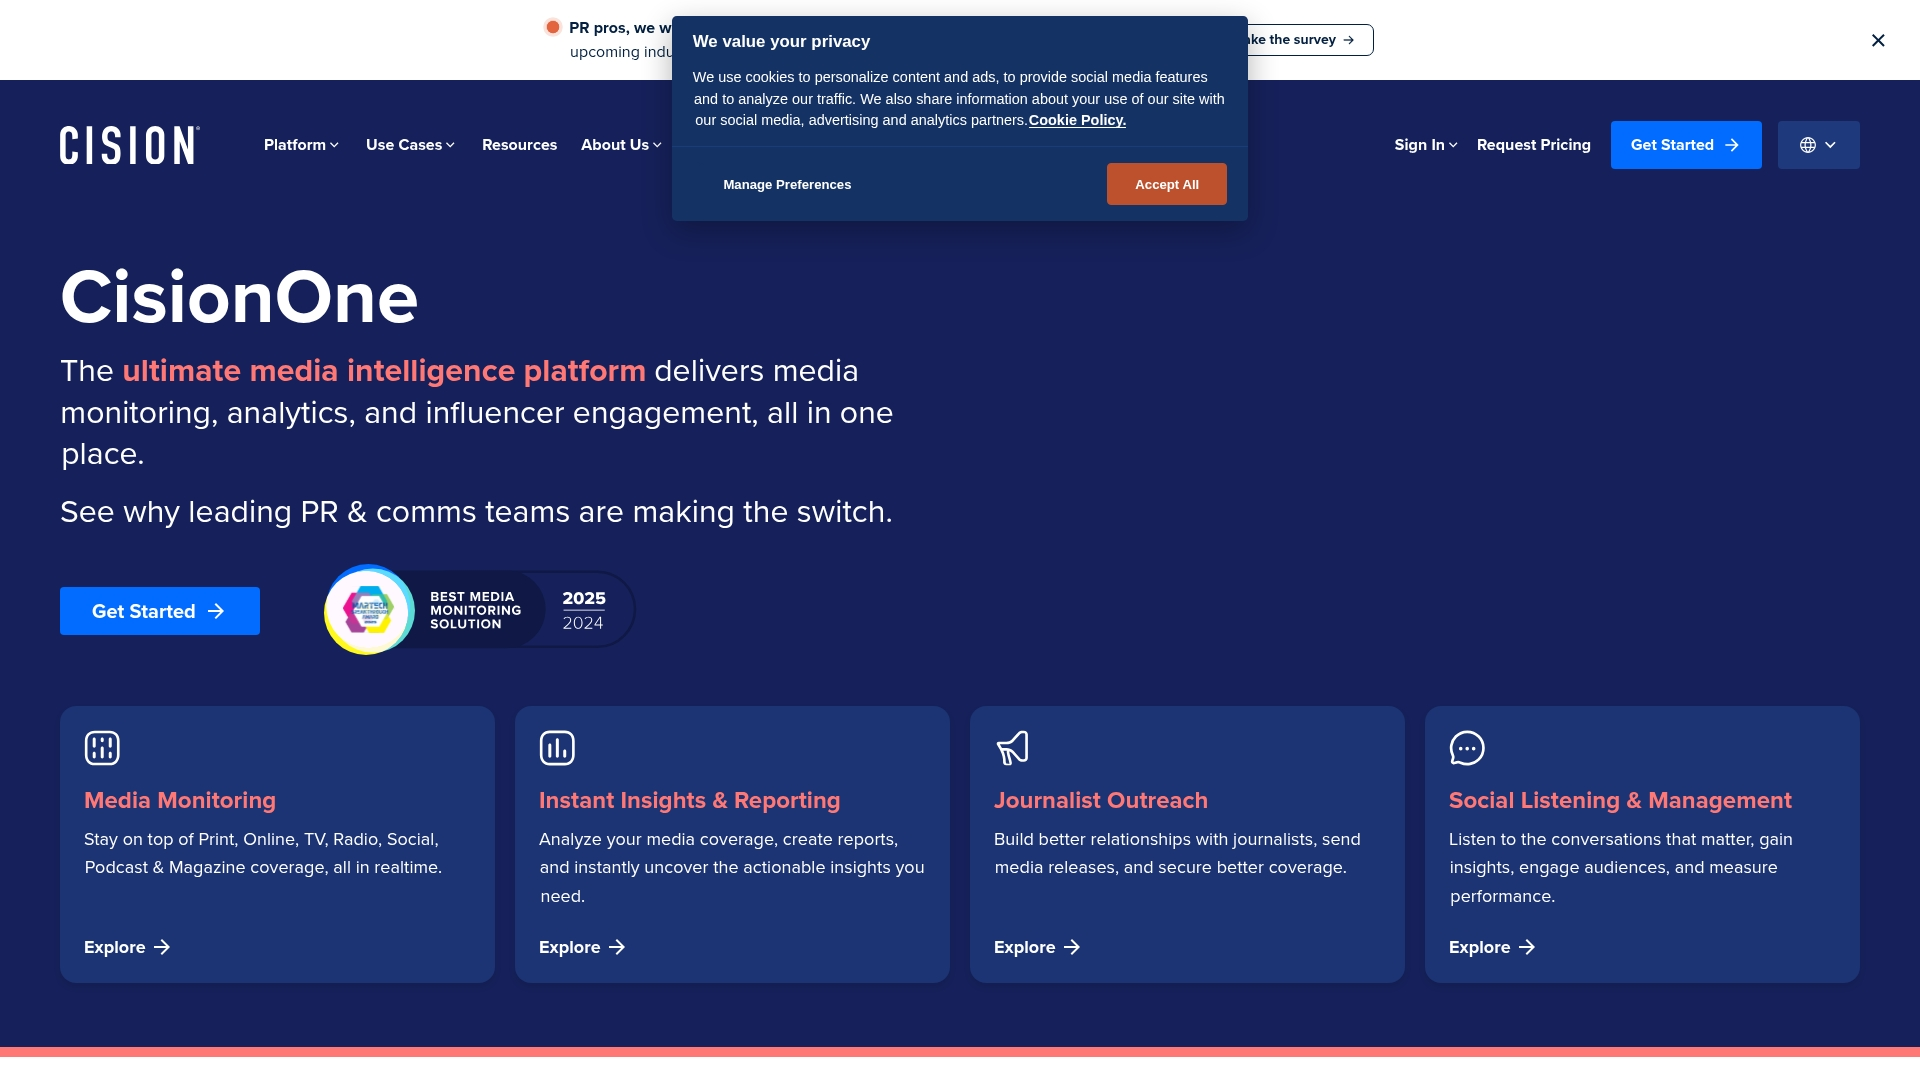Click the Instant Insights bar chart icon
The image size is (1920, 1080).
tap(557, 748)
